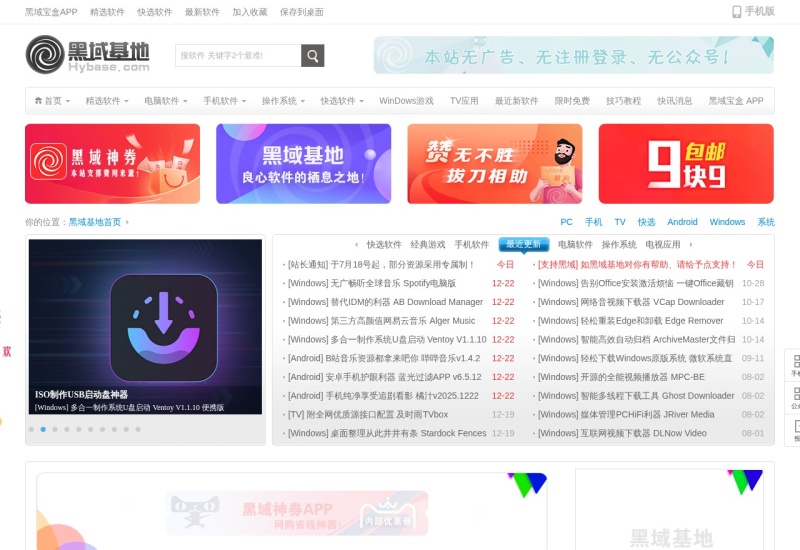Open the Android category filter link
Image resolution: width=800 pixels, height=550 pixels.
pos(682,222)
